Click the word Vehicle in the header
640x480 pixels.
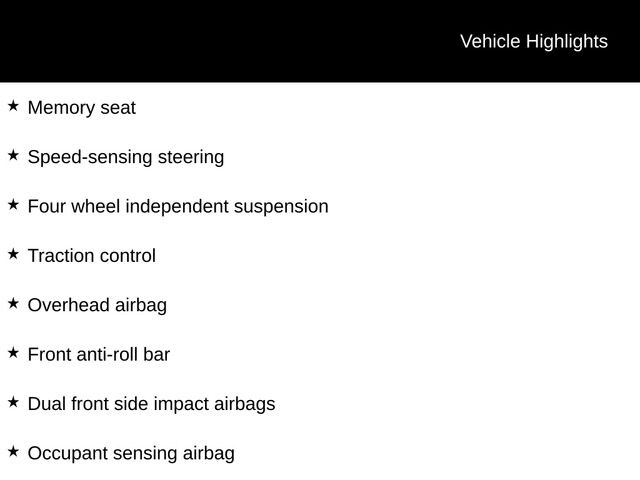[x=490, y=41]
